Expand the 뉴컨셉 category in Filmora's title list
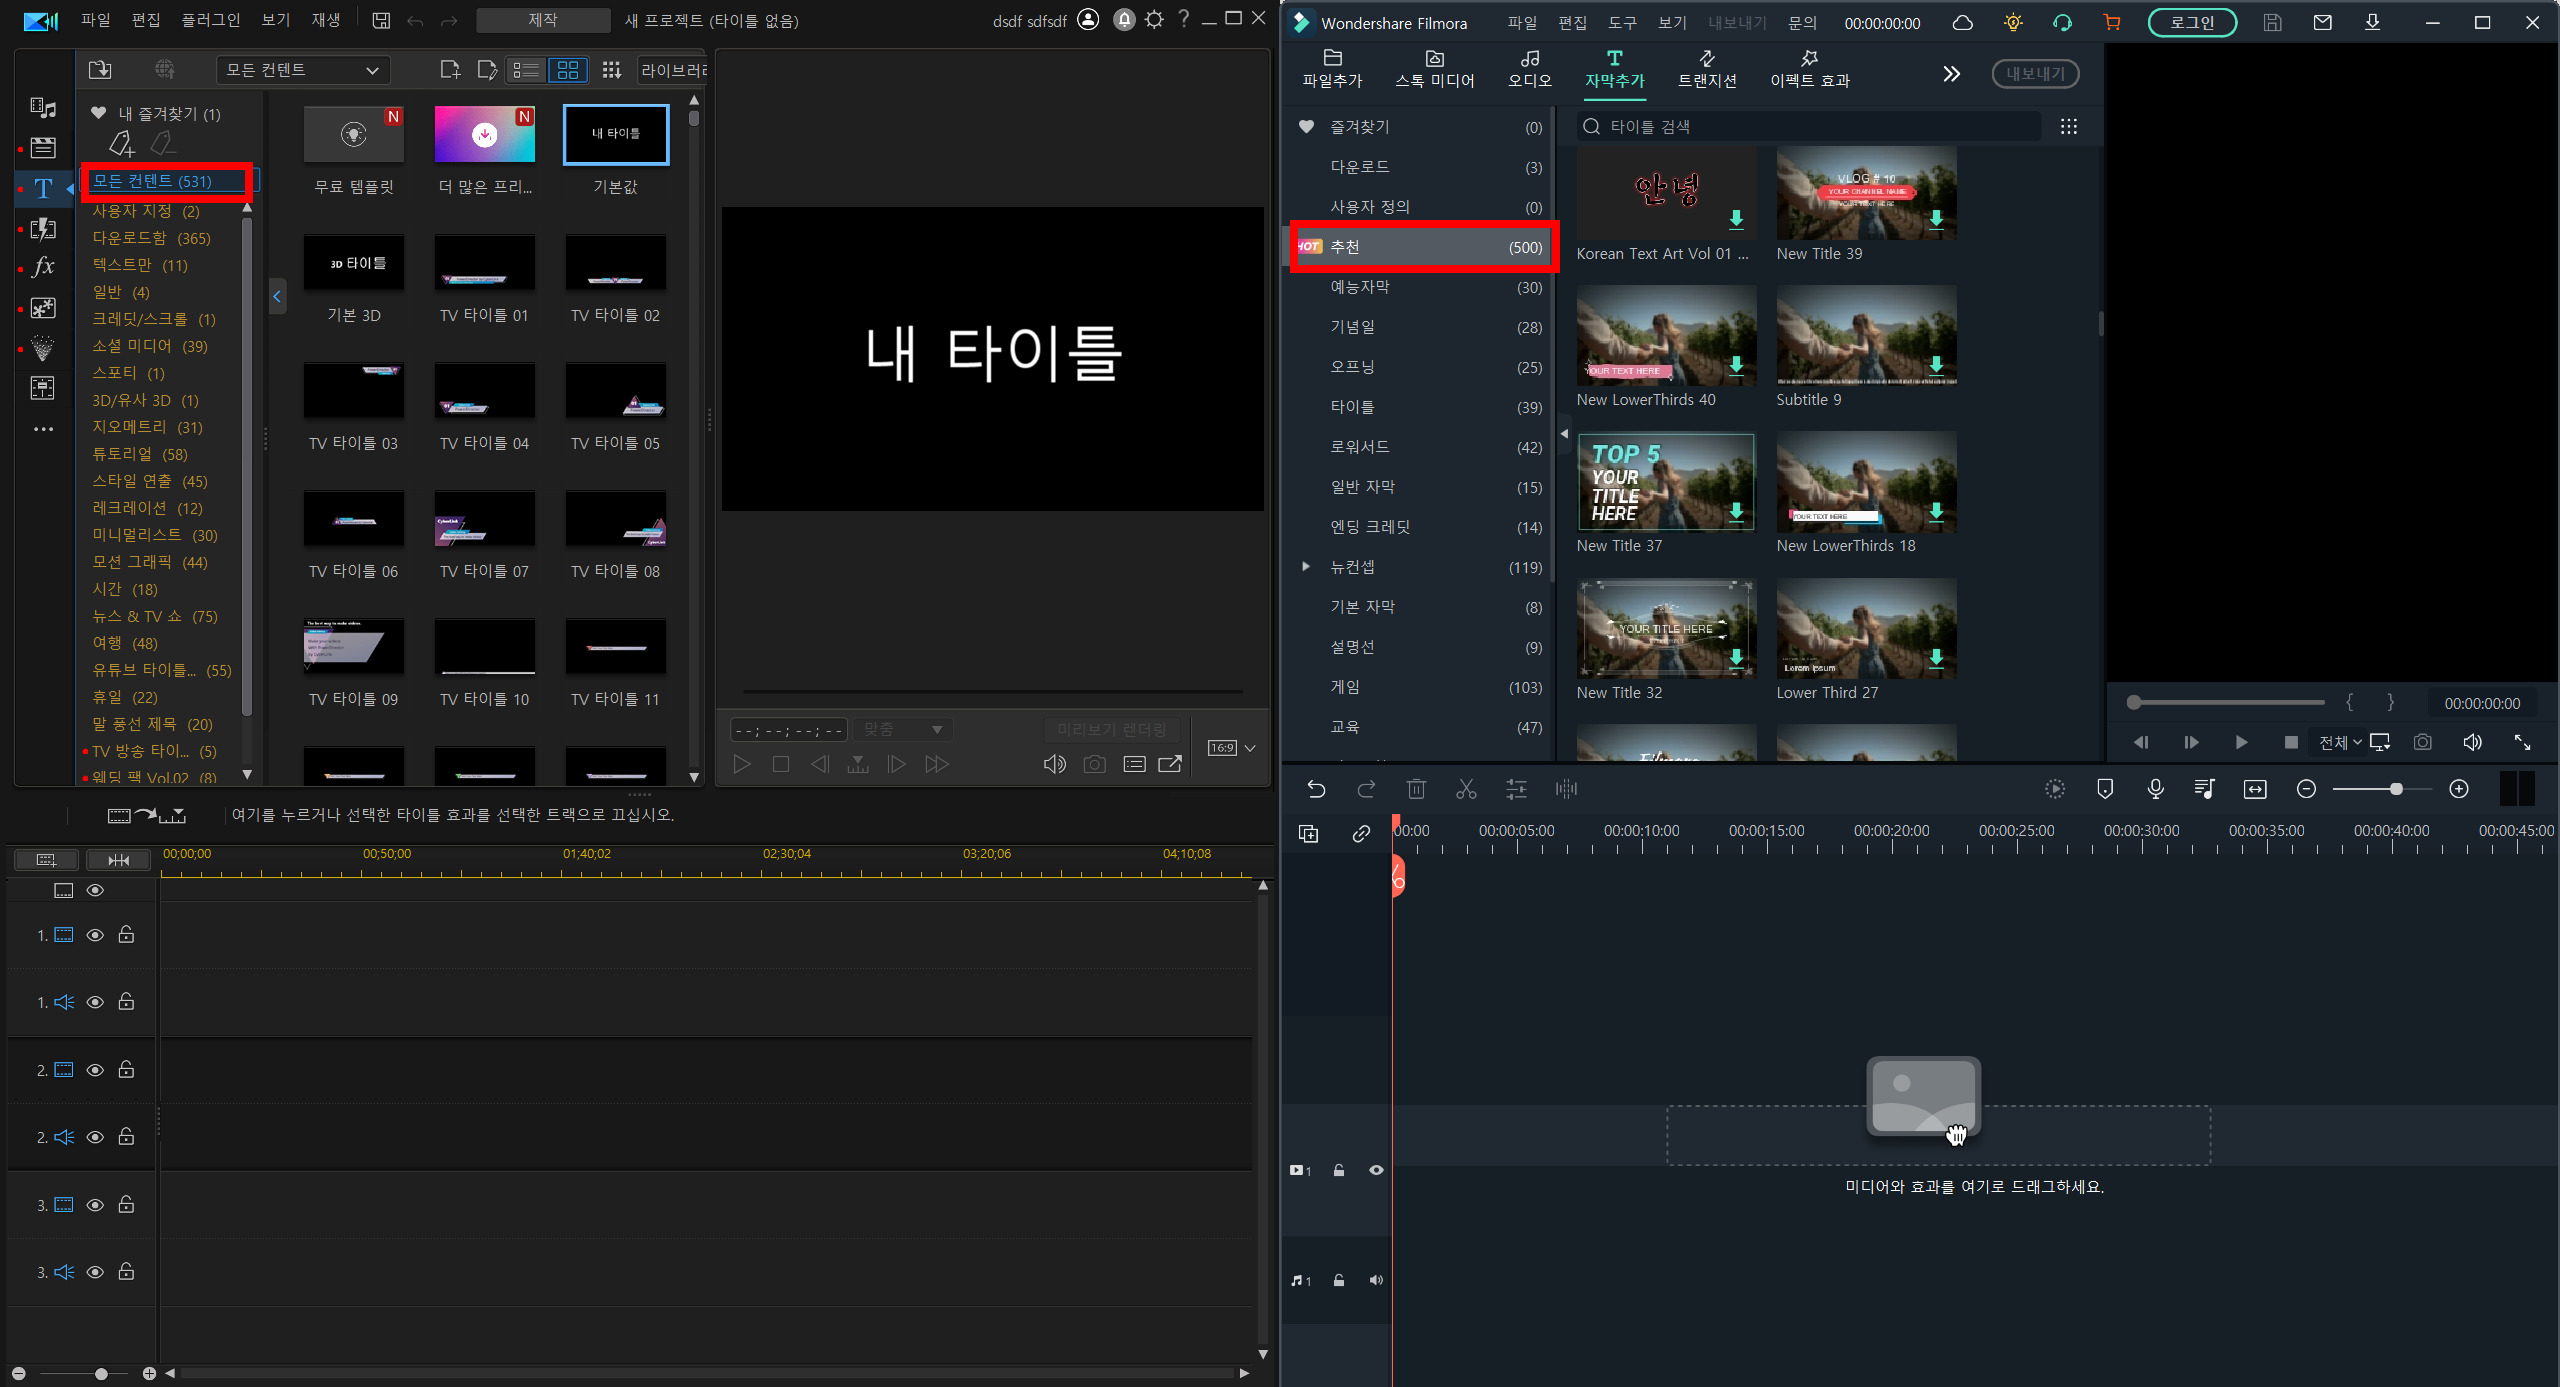 pyautogui.click(x=1306, y=566)
